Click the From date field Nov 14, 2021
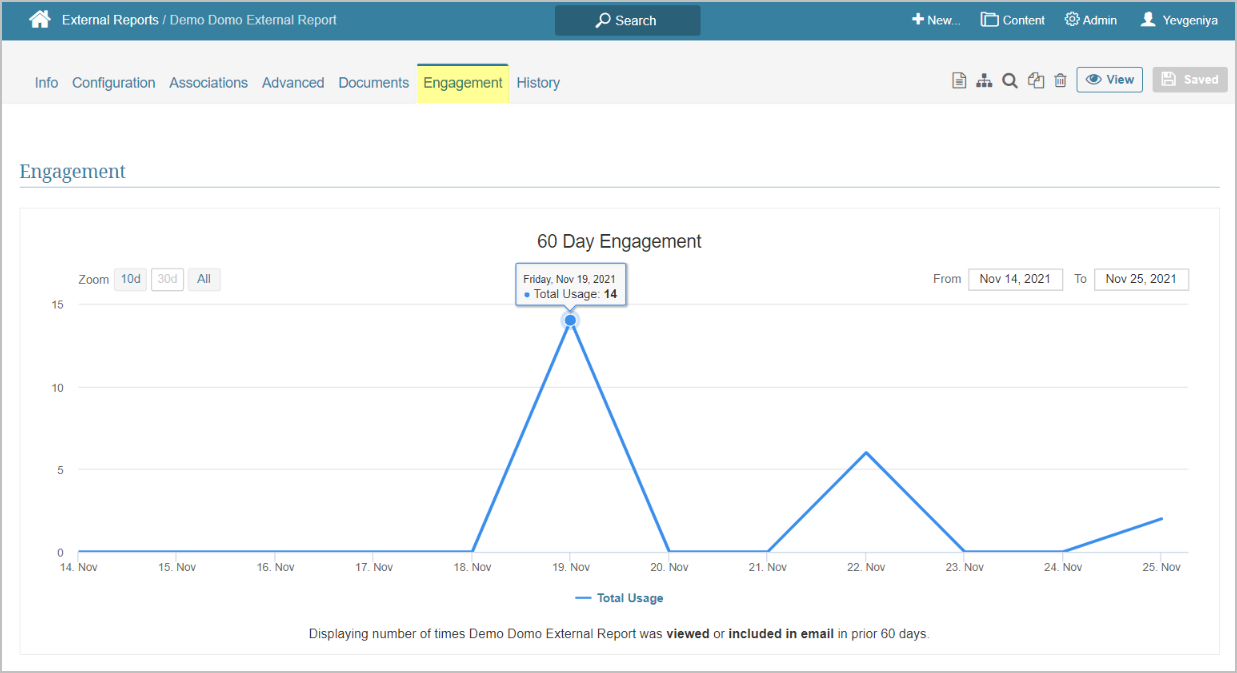Screen dimensions: 1237x673 point(1015,279)
